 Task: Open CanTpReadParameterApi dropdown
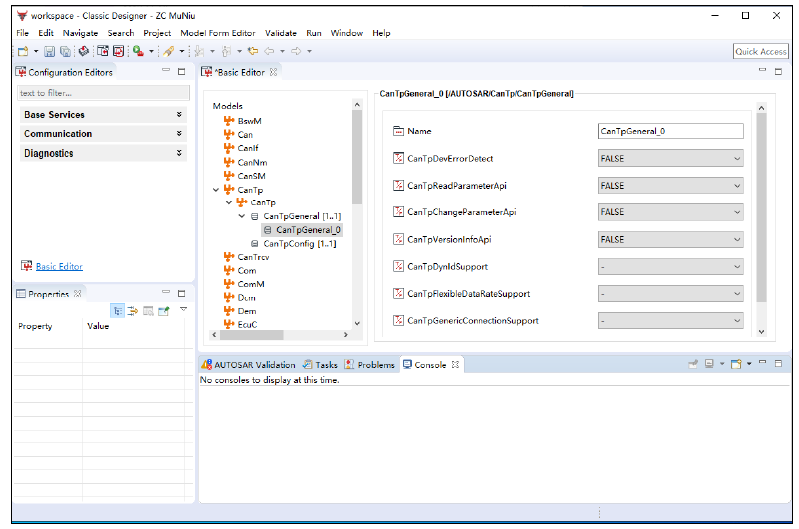pyautogui.click(x=737, y=186)
